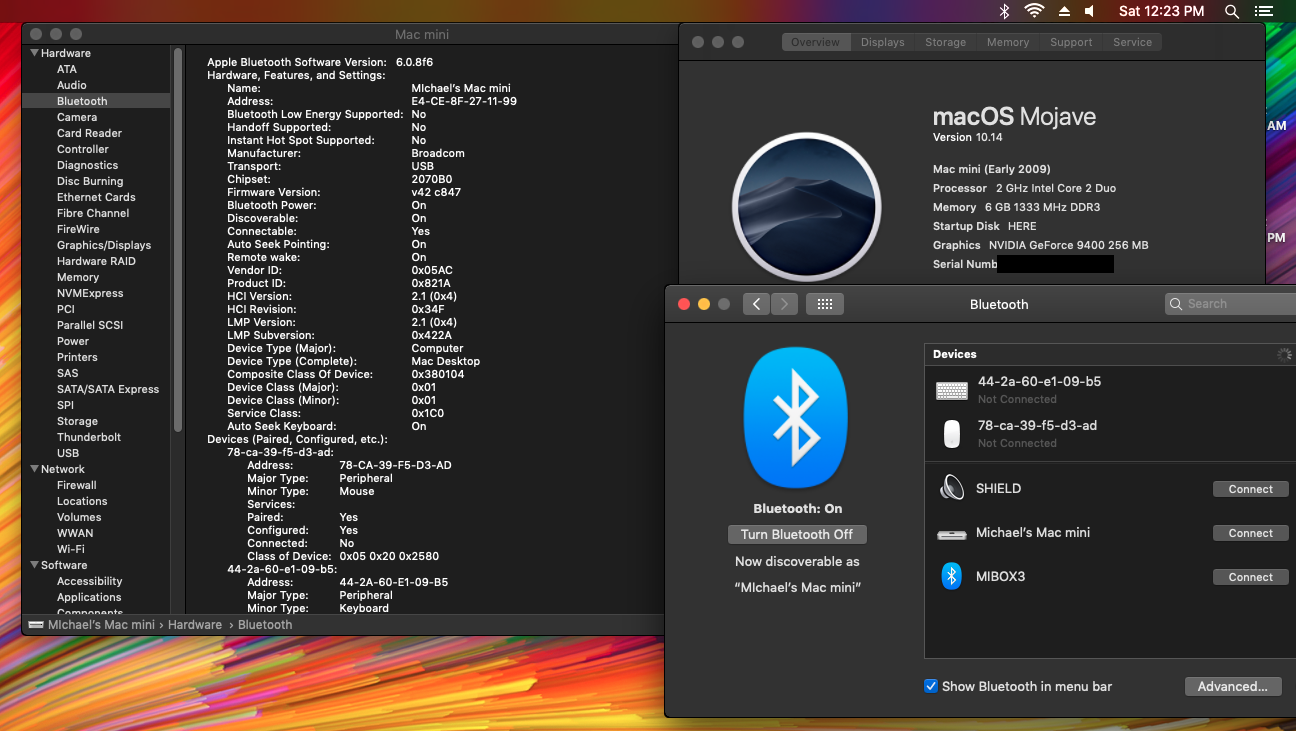Switch to the Displays tab
The height and width of the screenshot is (731, 1296).
(882, 42)
